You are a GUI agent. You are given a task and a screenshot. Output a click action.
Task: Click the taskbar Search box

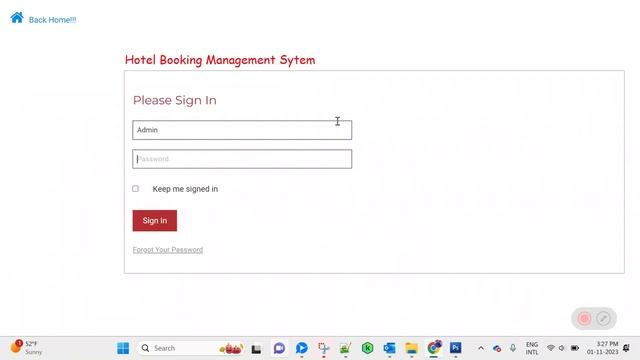click(x=191, y=348)
